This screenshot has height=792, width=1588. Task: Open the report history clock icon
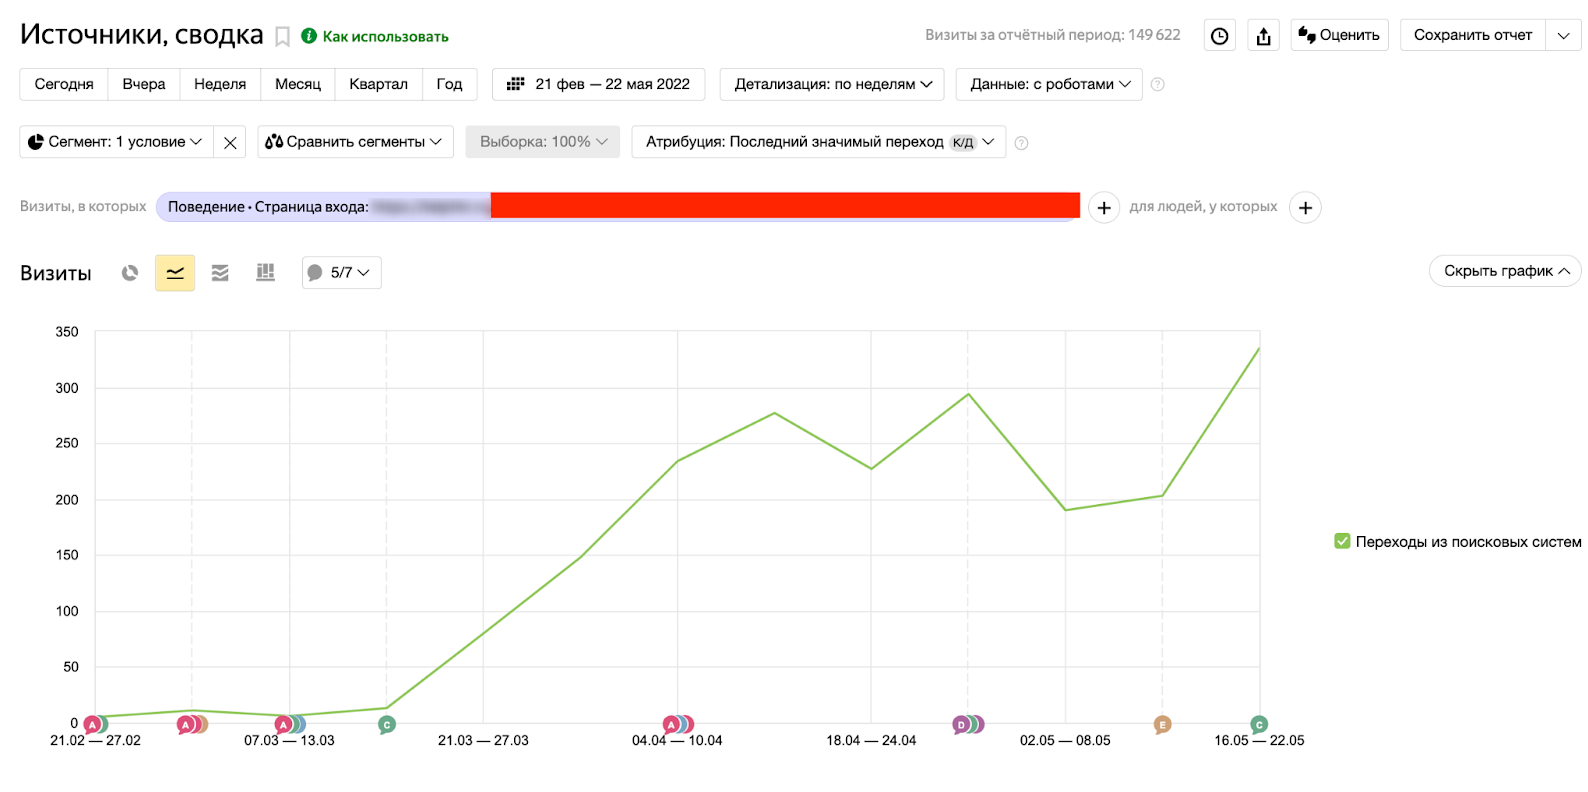pos(1219,36)
